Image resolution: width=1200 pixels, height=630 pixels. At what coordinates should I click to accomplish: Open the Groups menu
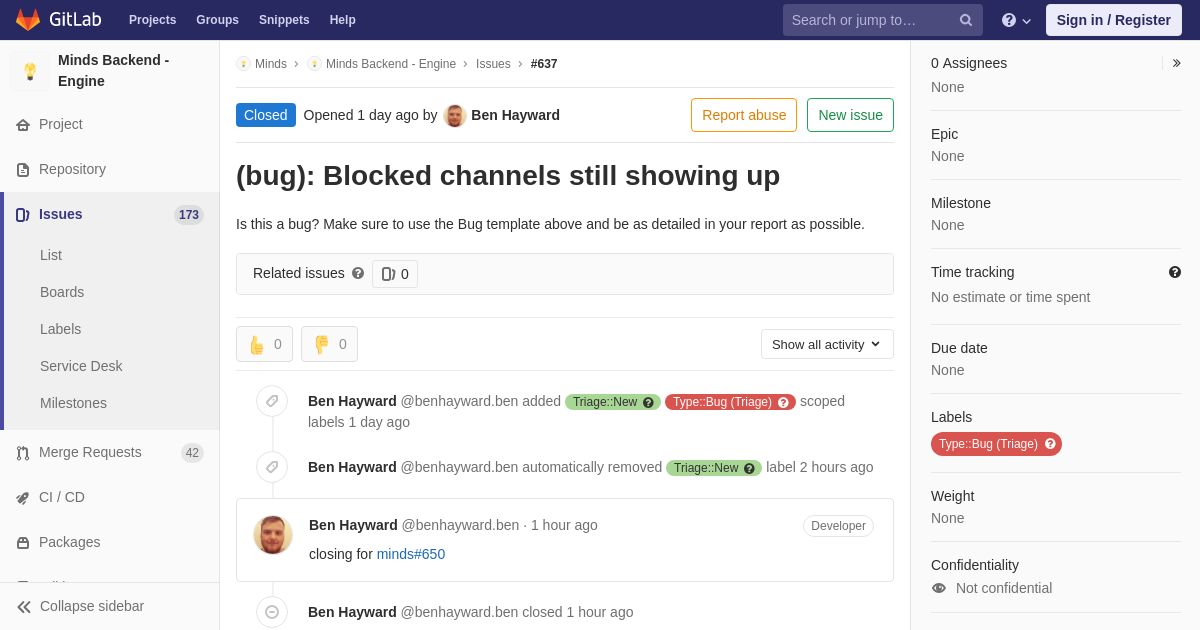(217, 20)
